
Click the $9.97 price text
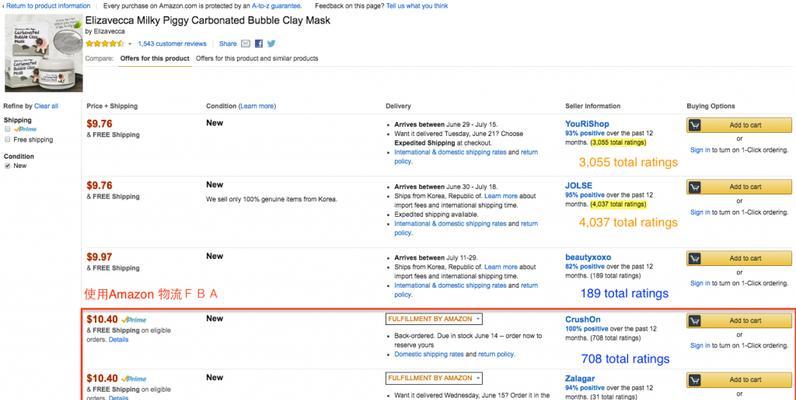click(100, 257)
